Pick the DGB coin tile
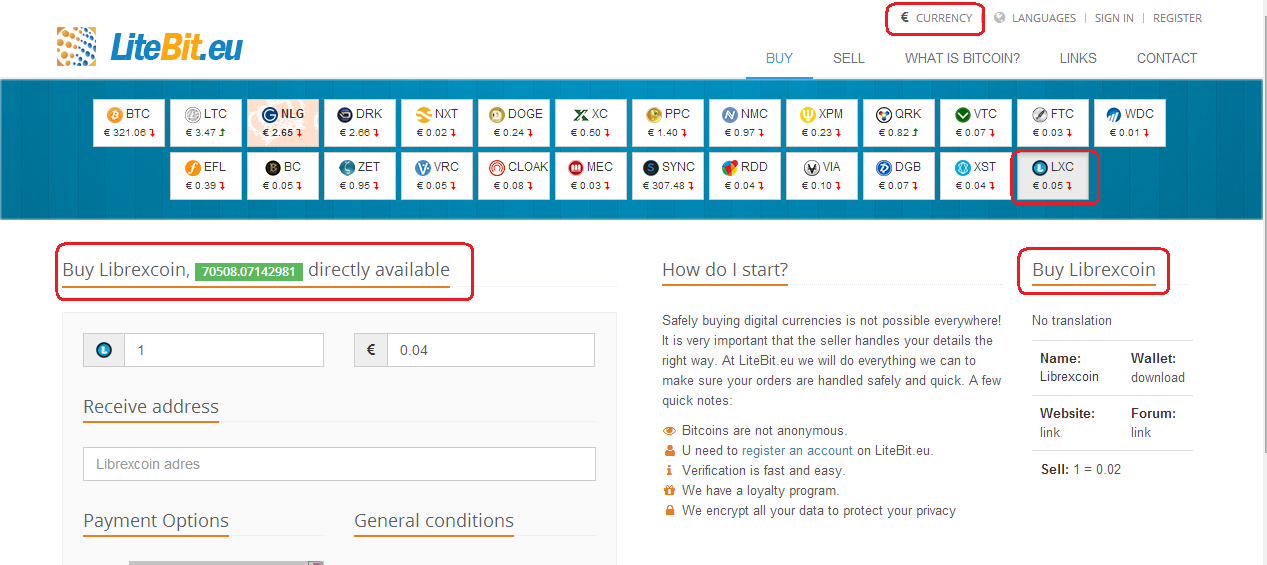The width and height of the screenshot is (1267, 565). pyautogui.click(x=899, y=176)
